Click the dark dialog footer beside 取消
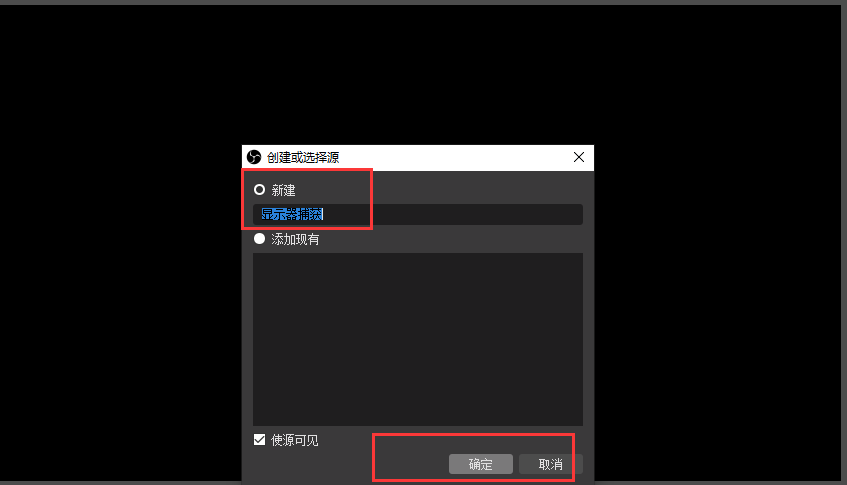This screenshot has width=847, height=485. tap(588, 464)
